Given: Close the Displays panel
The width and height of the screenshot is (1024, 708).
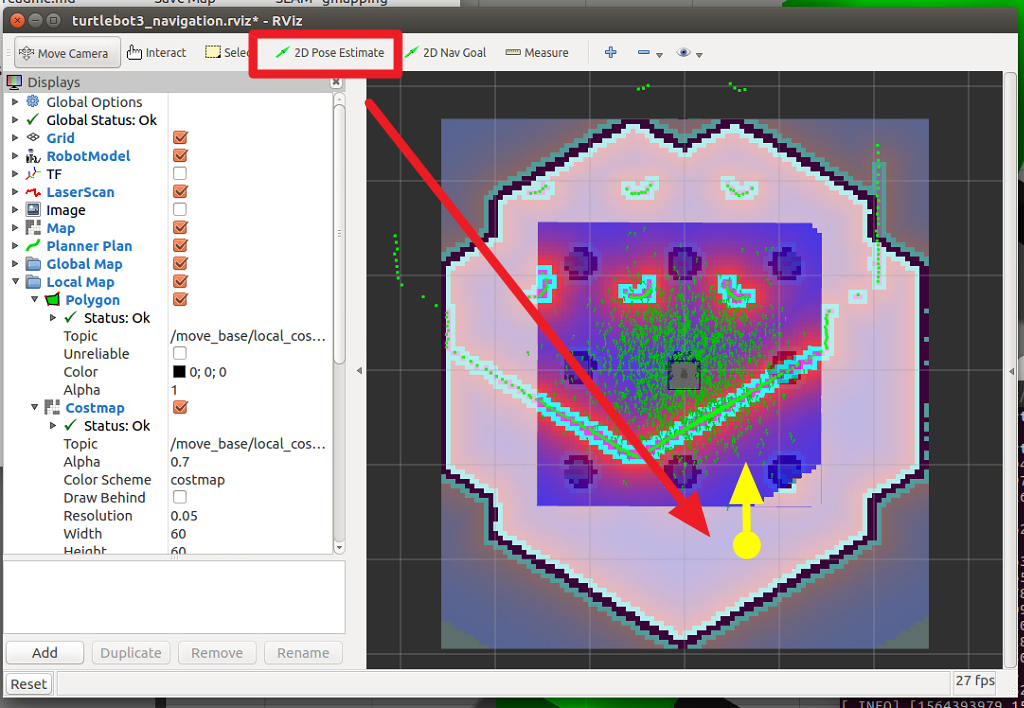Looking at the screenshot, I should click(x=336, y=82).
